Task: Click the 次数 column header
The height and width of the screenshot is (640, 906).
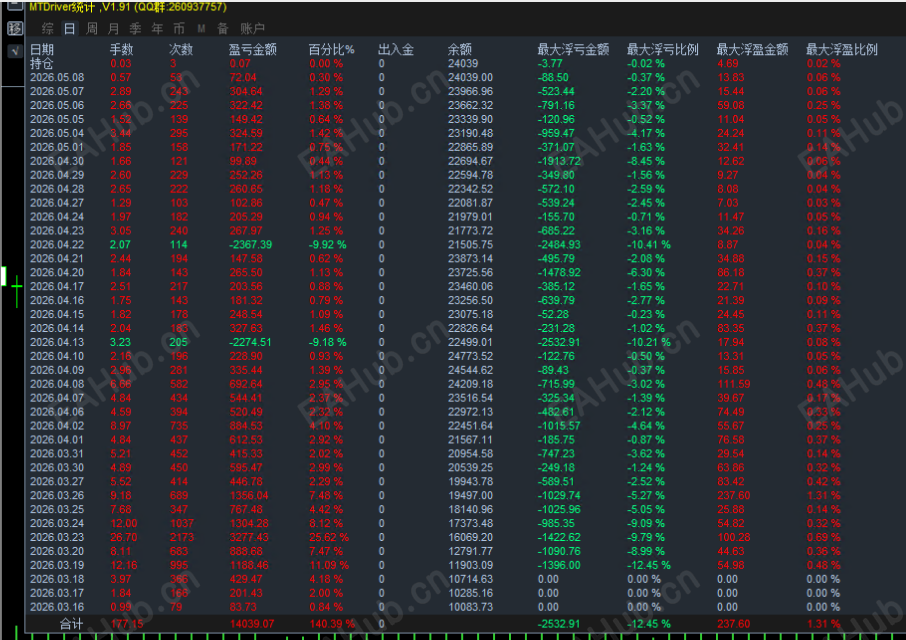Action: 181,50
